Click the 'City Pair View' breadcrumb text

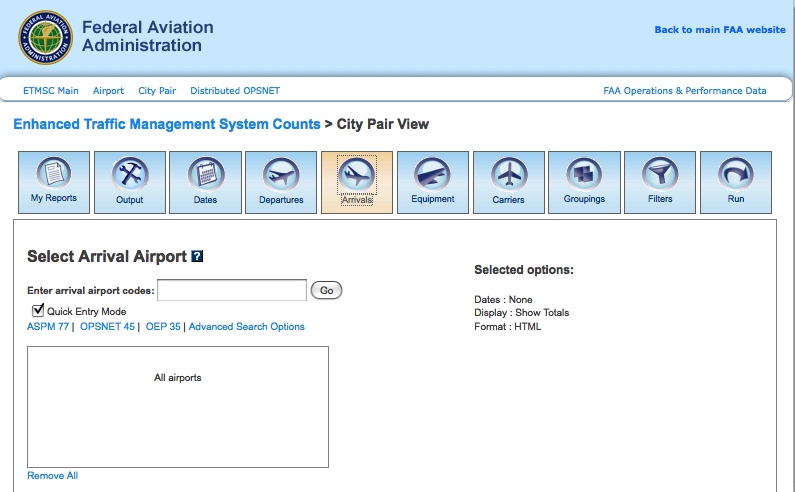pyautogui.click(x=383, y=124)
